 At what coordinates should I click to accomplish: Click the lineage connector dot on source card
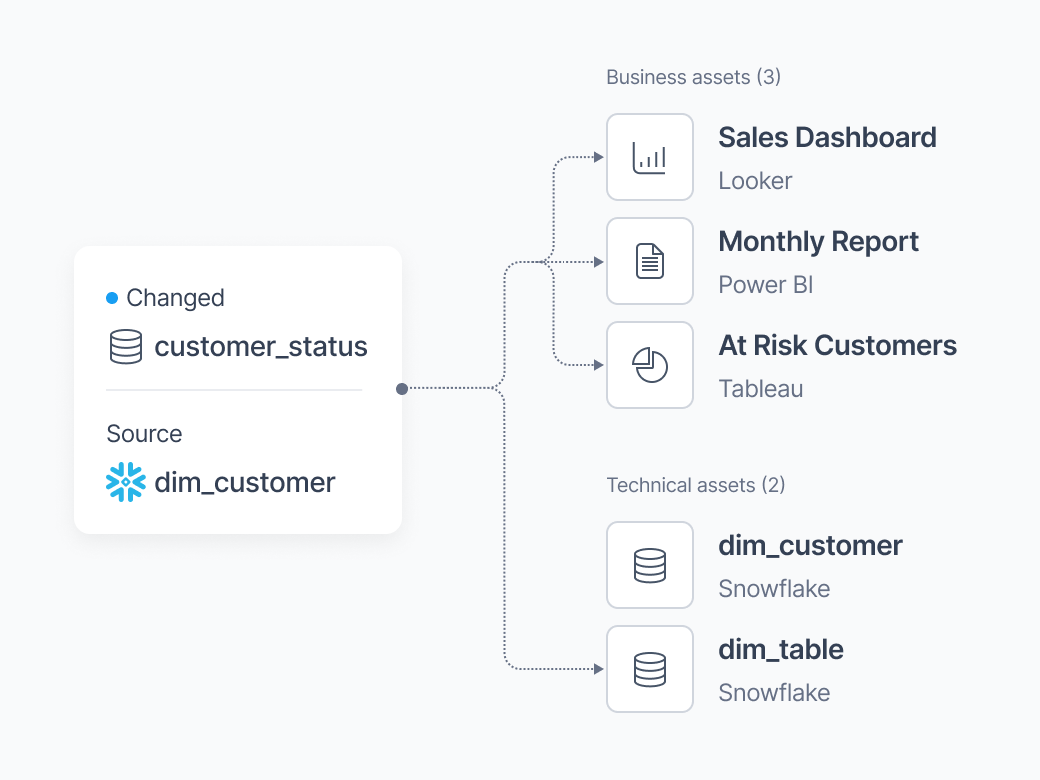402,389
